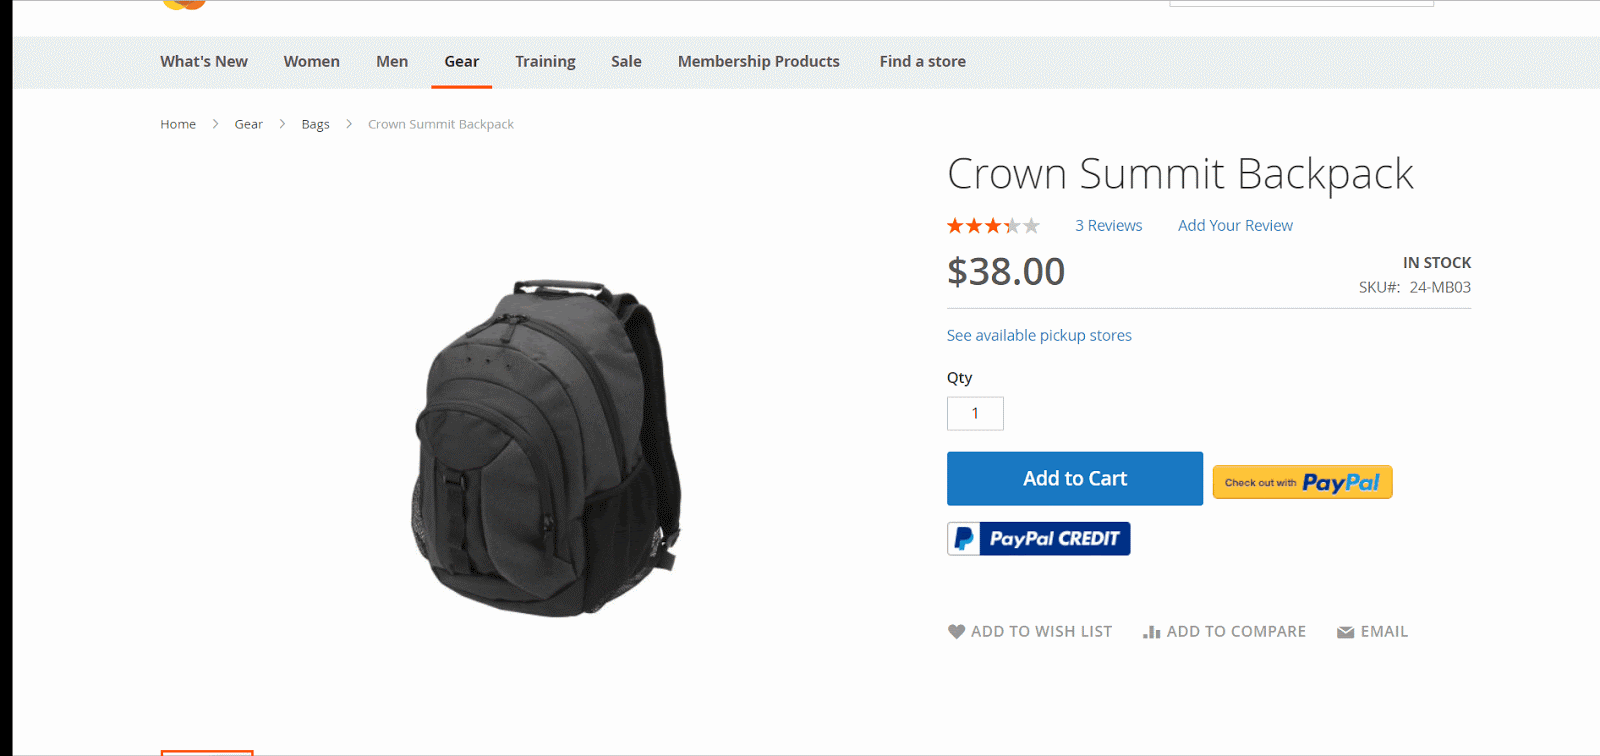
Task: Select the Training menu item
Action: click(545, 62)
